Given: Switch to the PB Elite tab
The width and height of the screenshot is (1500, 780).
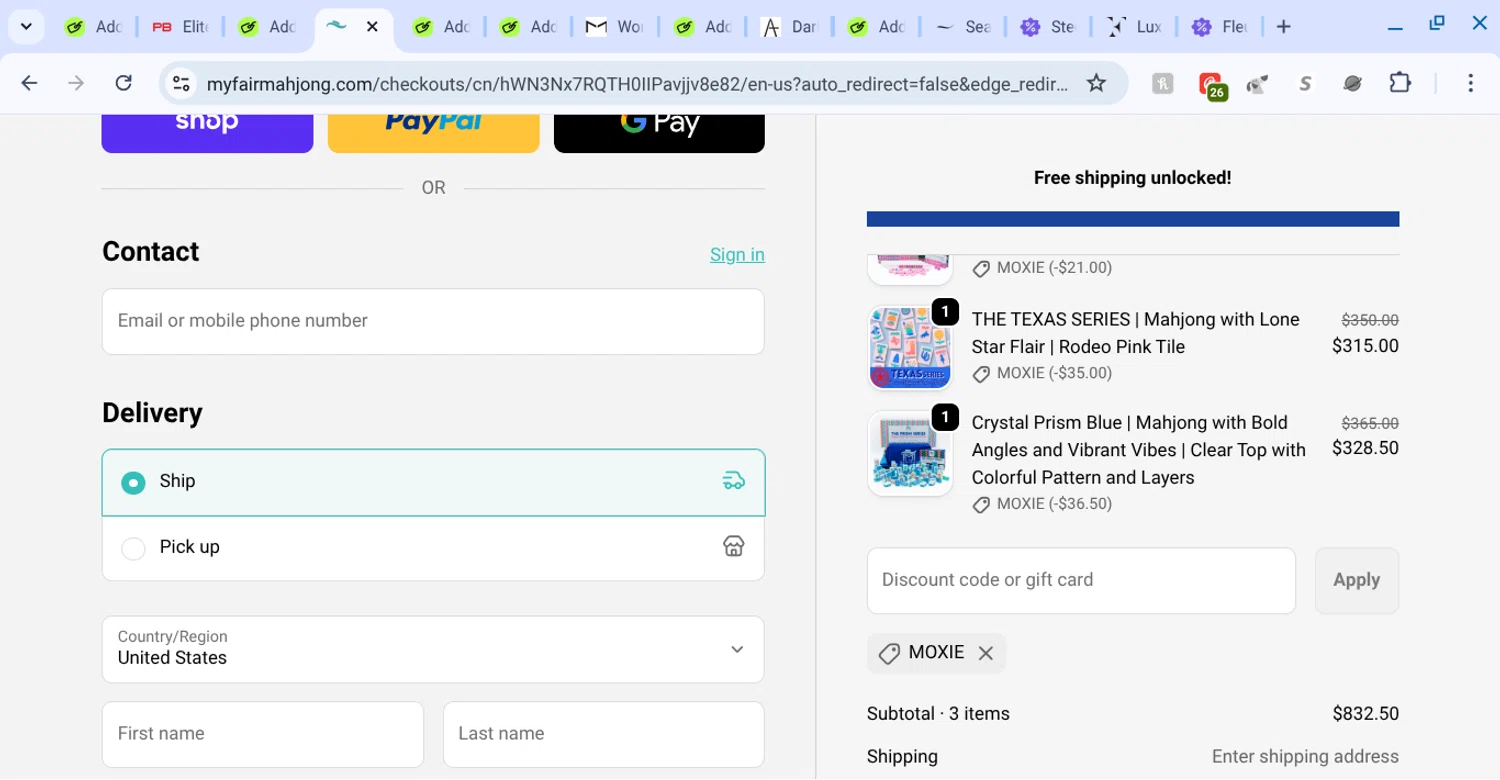Looking at the screenshot, I should coord(181,27).
